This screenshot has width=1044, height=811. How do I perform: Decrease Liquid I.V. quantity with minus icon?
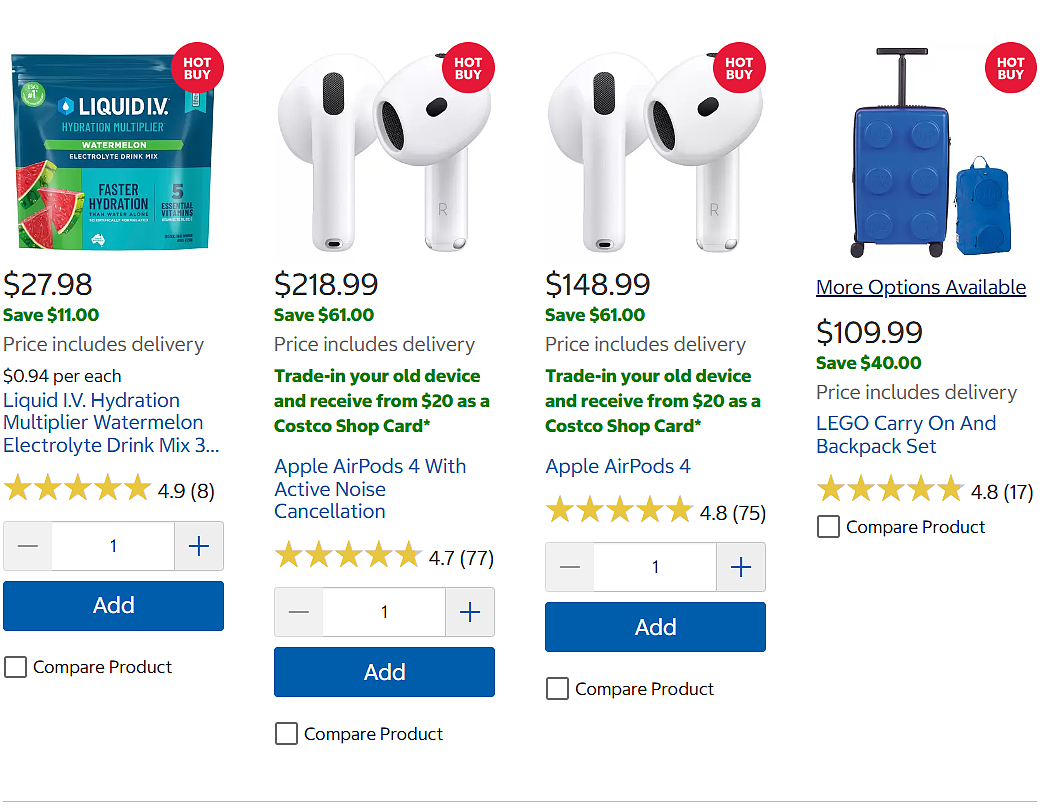pyautogui.click(x=28, y=547)
